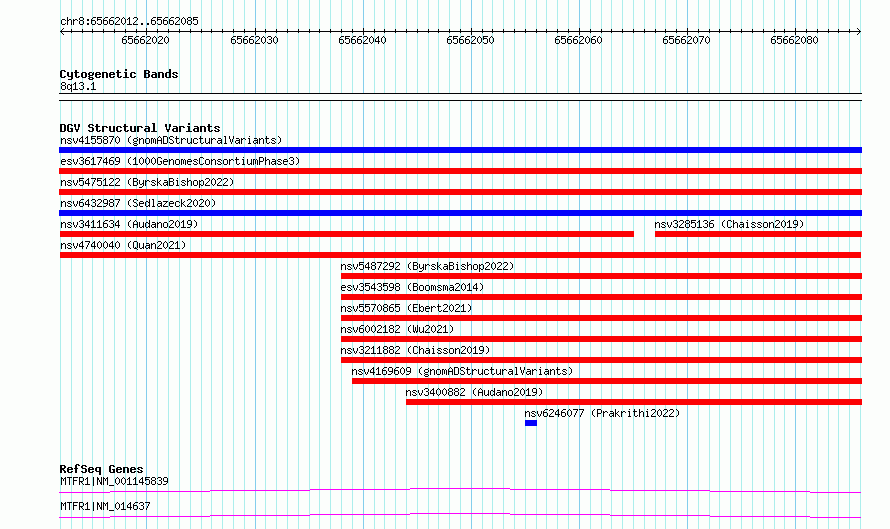
Task: Select the magenta MTFR1|NM_014637 transcript line
Action: (x=460, y=515)
